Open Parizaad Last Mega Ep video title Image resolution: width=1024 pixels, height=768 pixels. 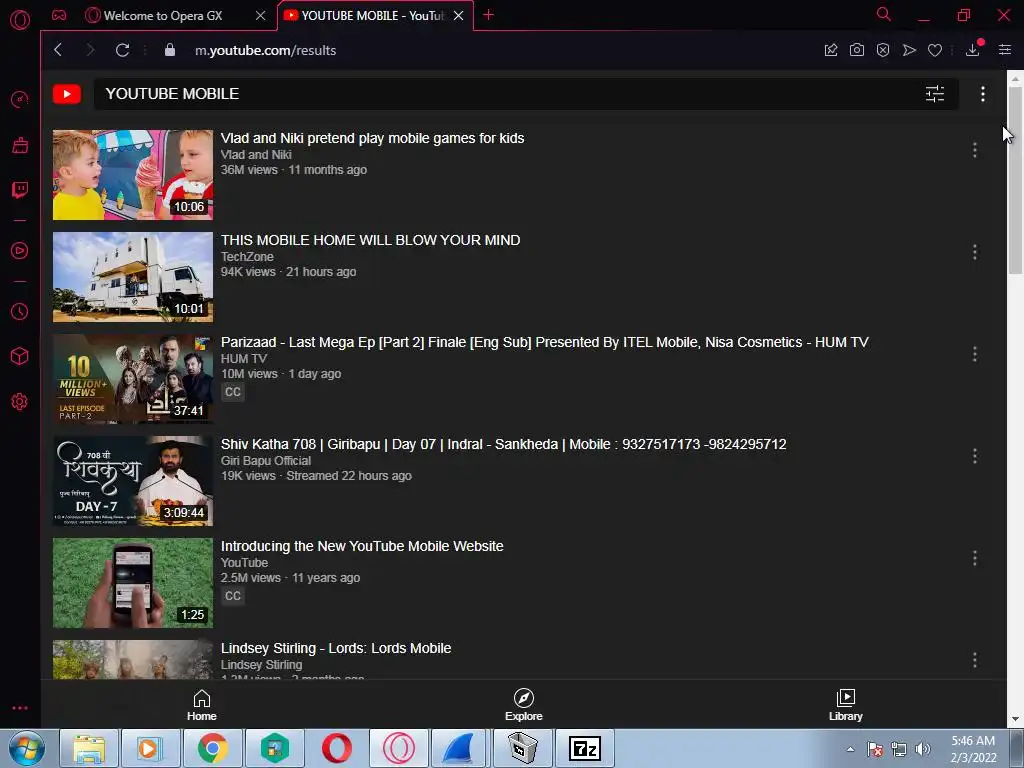click(545, 342)
